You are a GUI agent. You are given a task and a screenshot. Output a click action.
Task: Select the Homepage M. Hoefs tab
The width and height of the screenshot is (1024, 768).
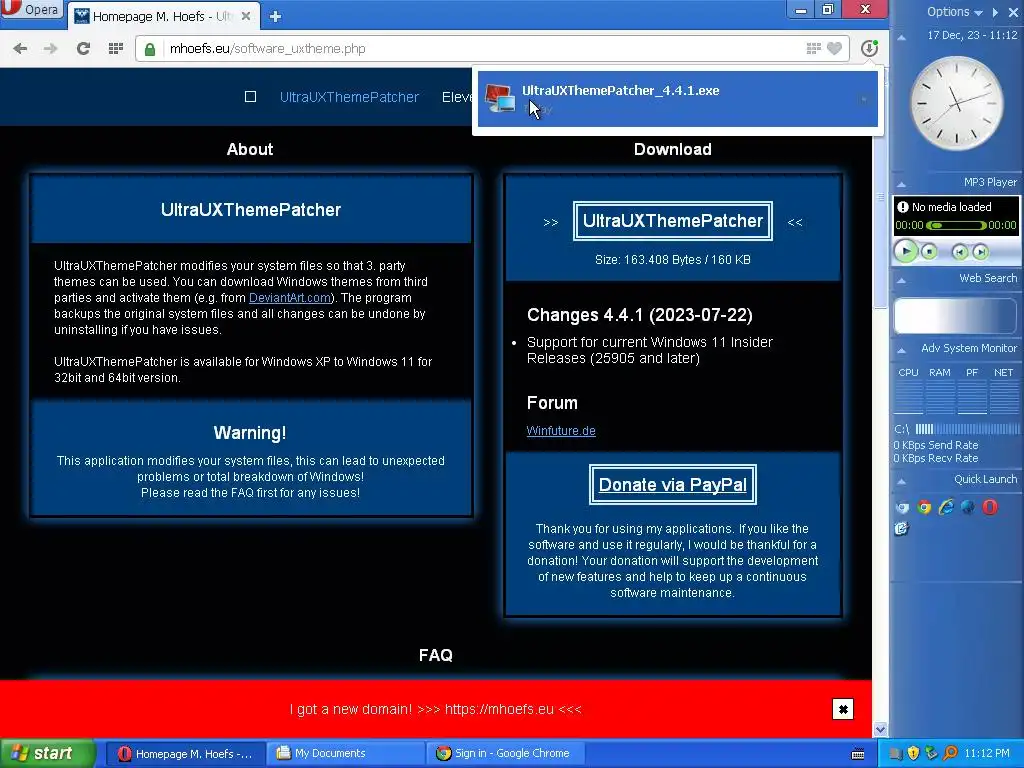[x=163, y=16]
